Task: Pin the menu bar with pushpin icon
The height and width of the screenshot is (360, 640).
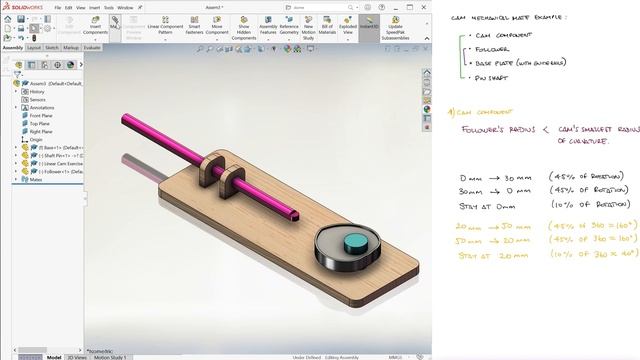Action: click(x=140, y=7)
